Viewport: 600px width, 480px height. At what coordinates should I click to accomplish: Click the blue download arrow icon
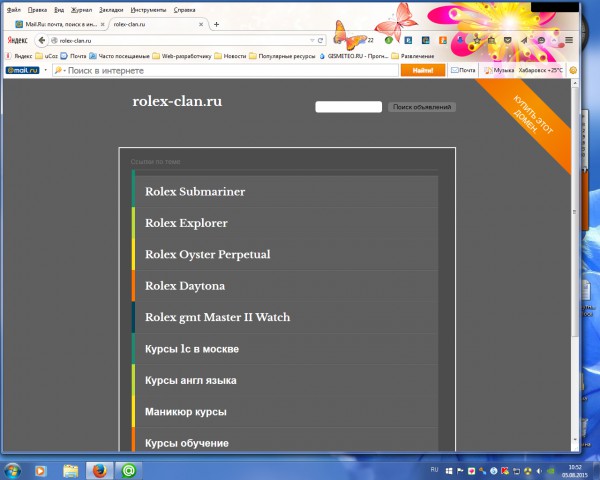(460, 40)
